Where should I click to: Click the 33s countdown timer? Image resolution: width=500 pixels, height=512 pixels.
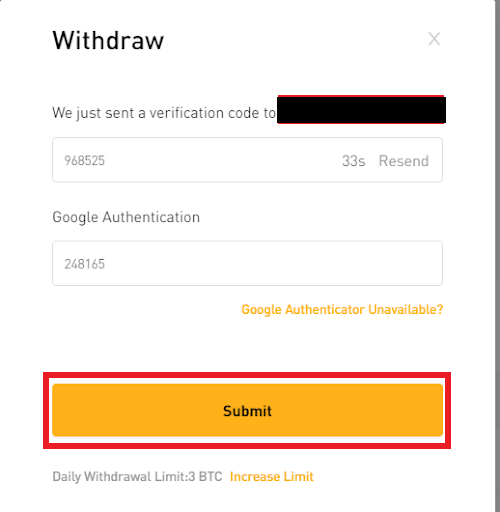click(353, 161)
